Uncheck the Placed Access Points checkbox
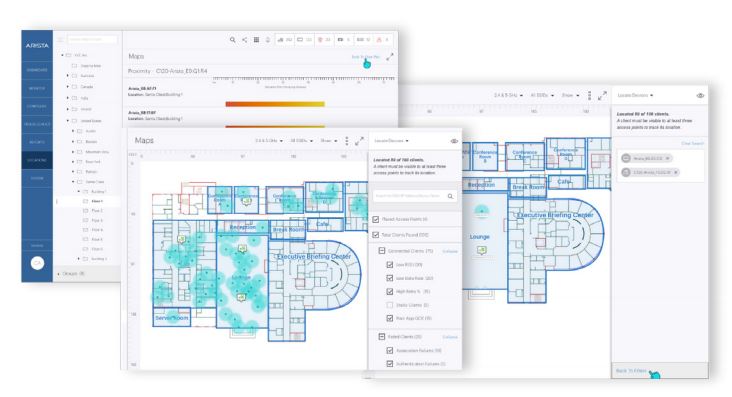 click(x=376, y=219)
